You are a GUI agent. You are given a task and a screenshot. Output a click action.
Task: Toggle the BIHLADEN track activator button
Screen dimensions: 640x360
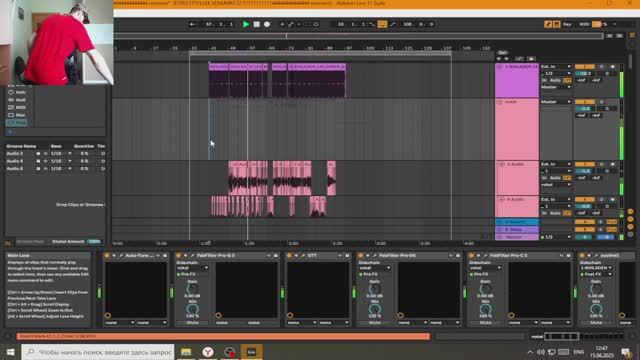click(585, 67)
